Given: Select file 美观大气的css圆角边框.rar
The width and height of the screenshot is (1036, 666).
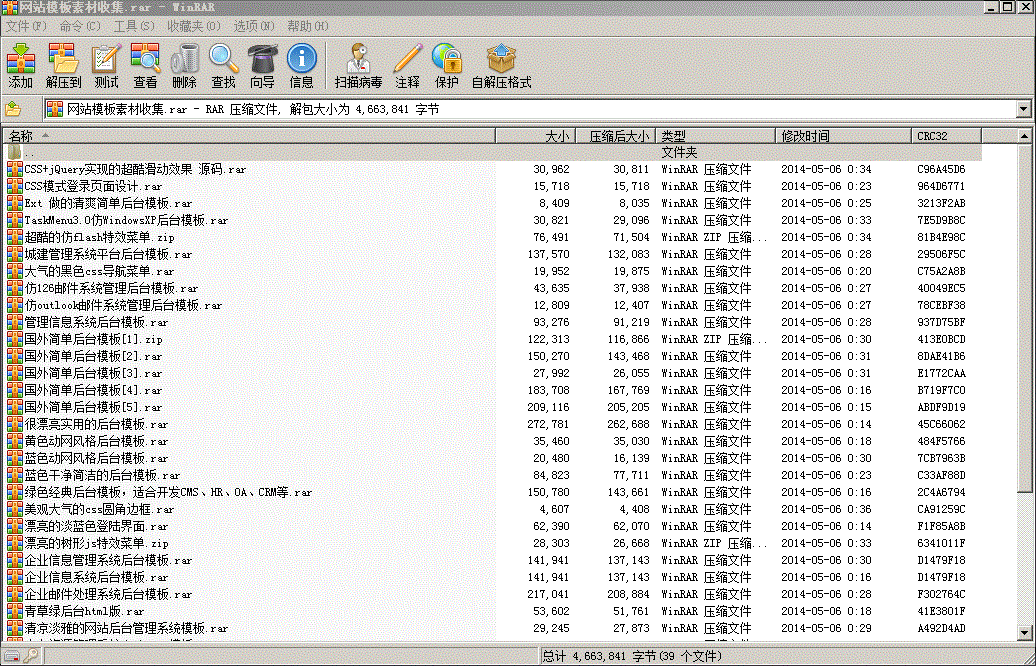Looking at the screenshot, I should (x=99, y=510).
